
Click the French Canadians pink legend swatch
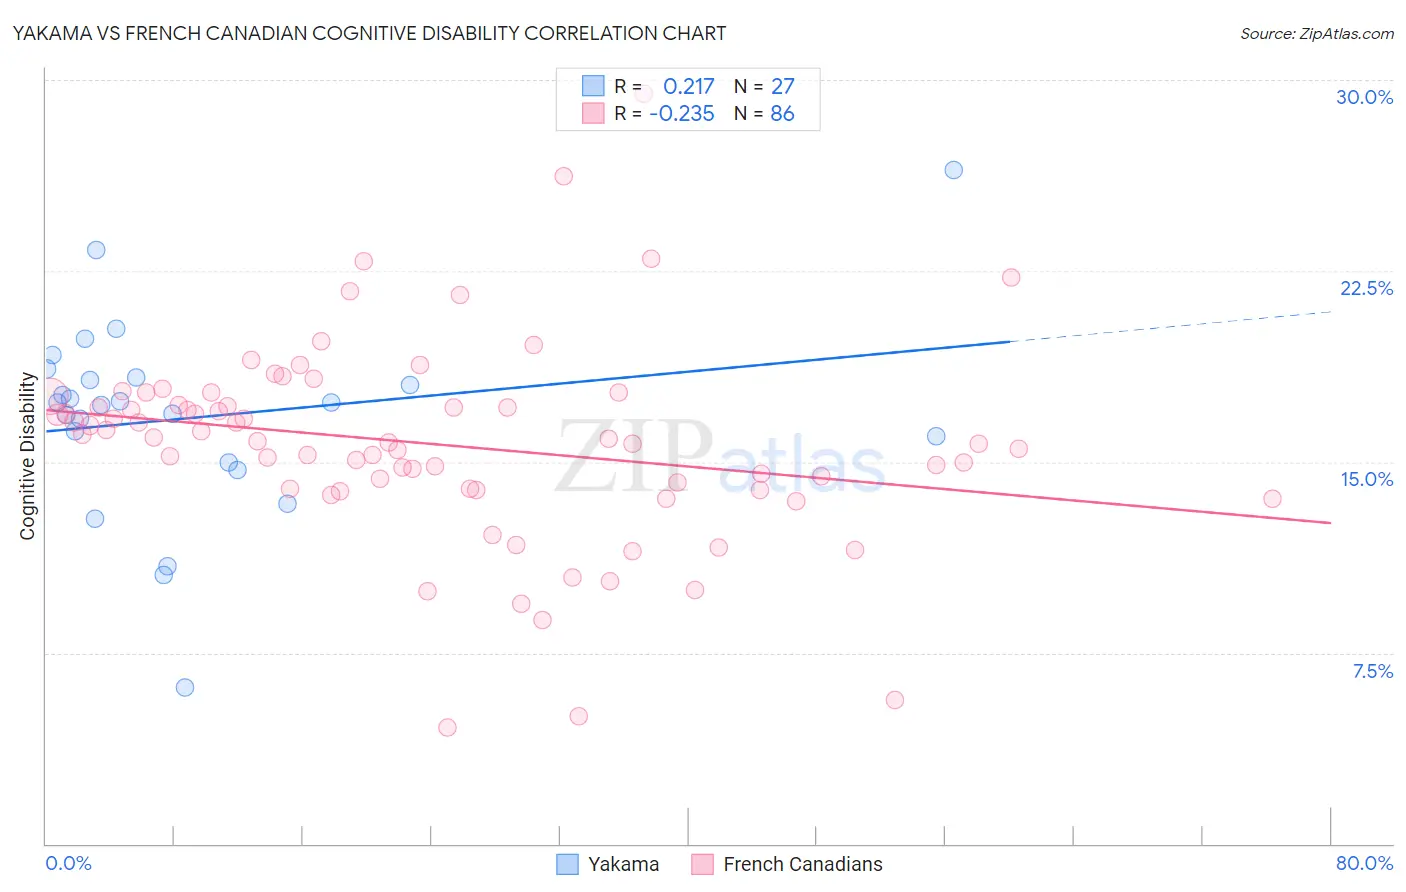click(x=703, y=864)
